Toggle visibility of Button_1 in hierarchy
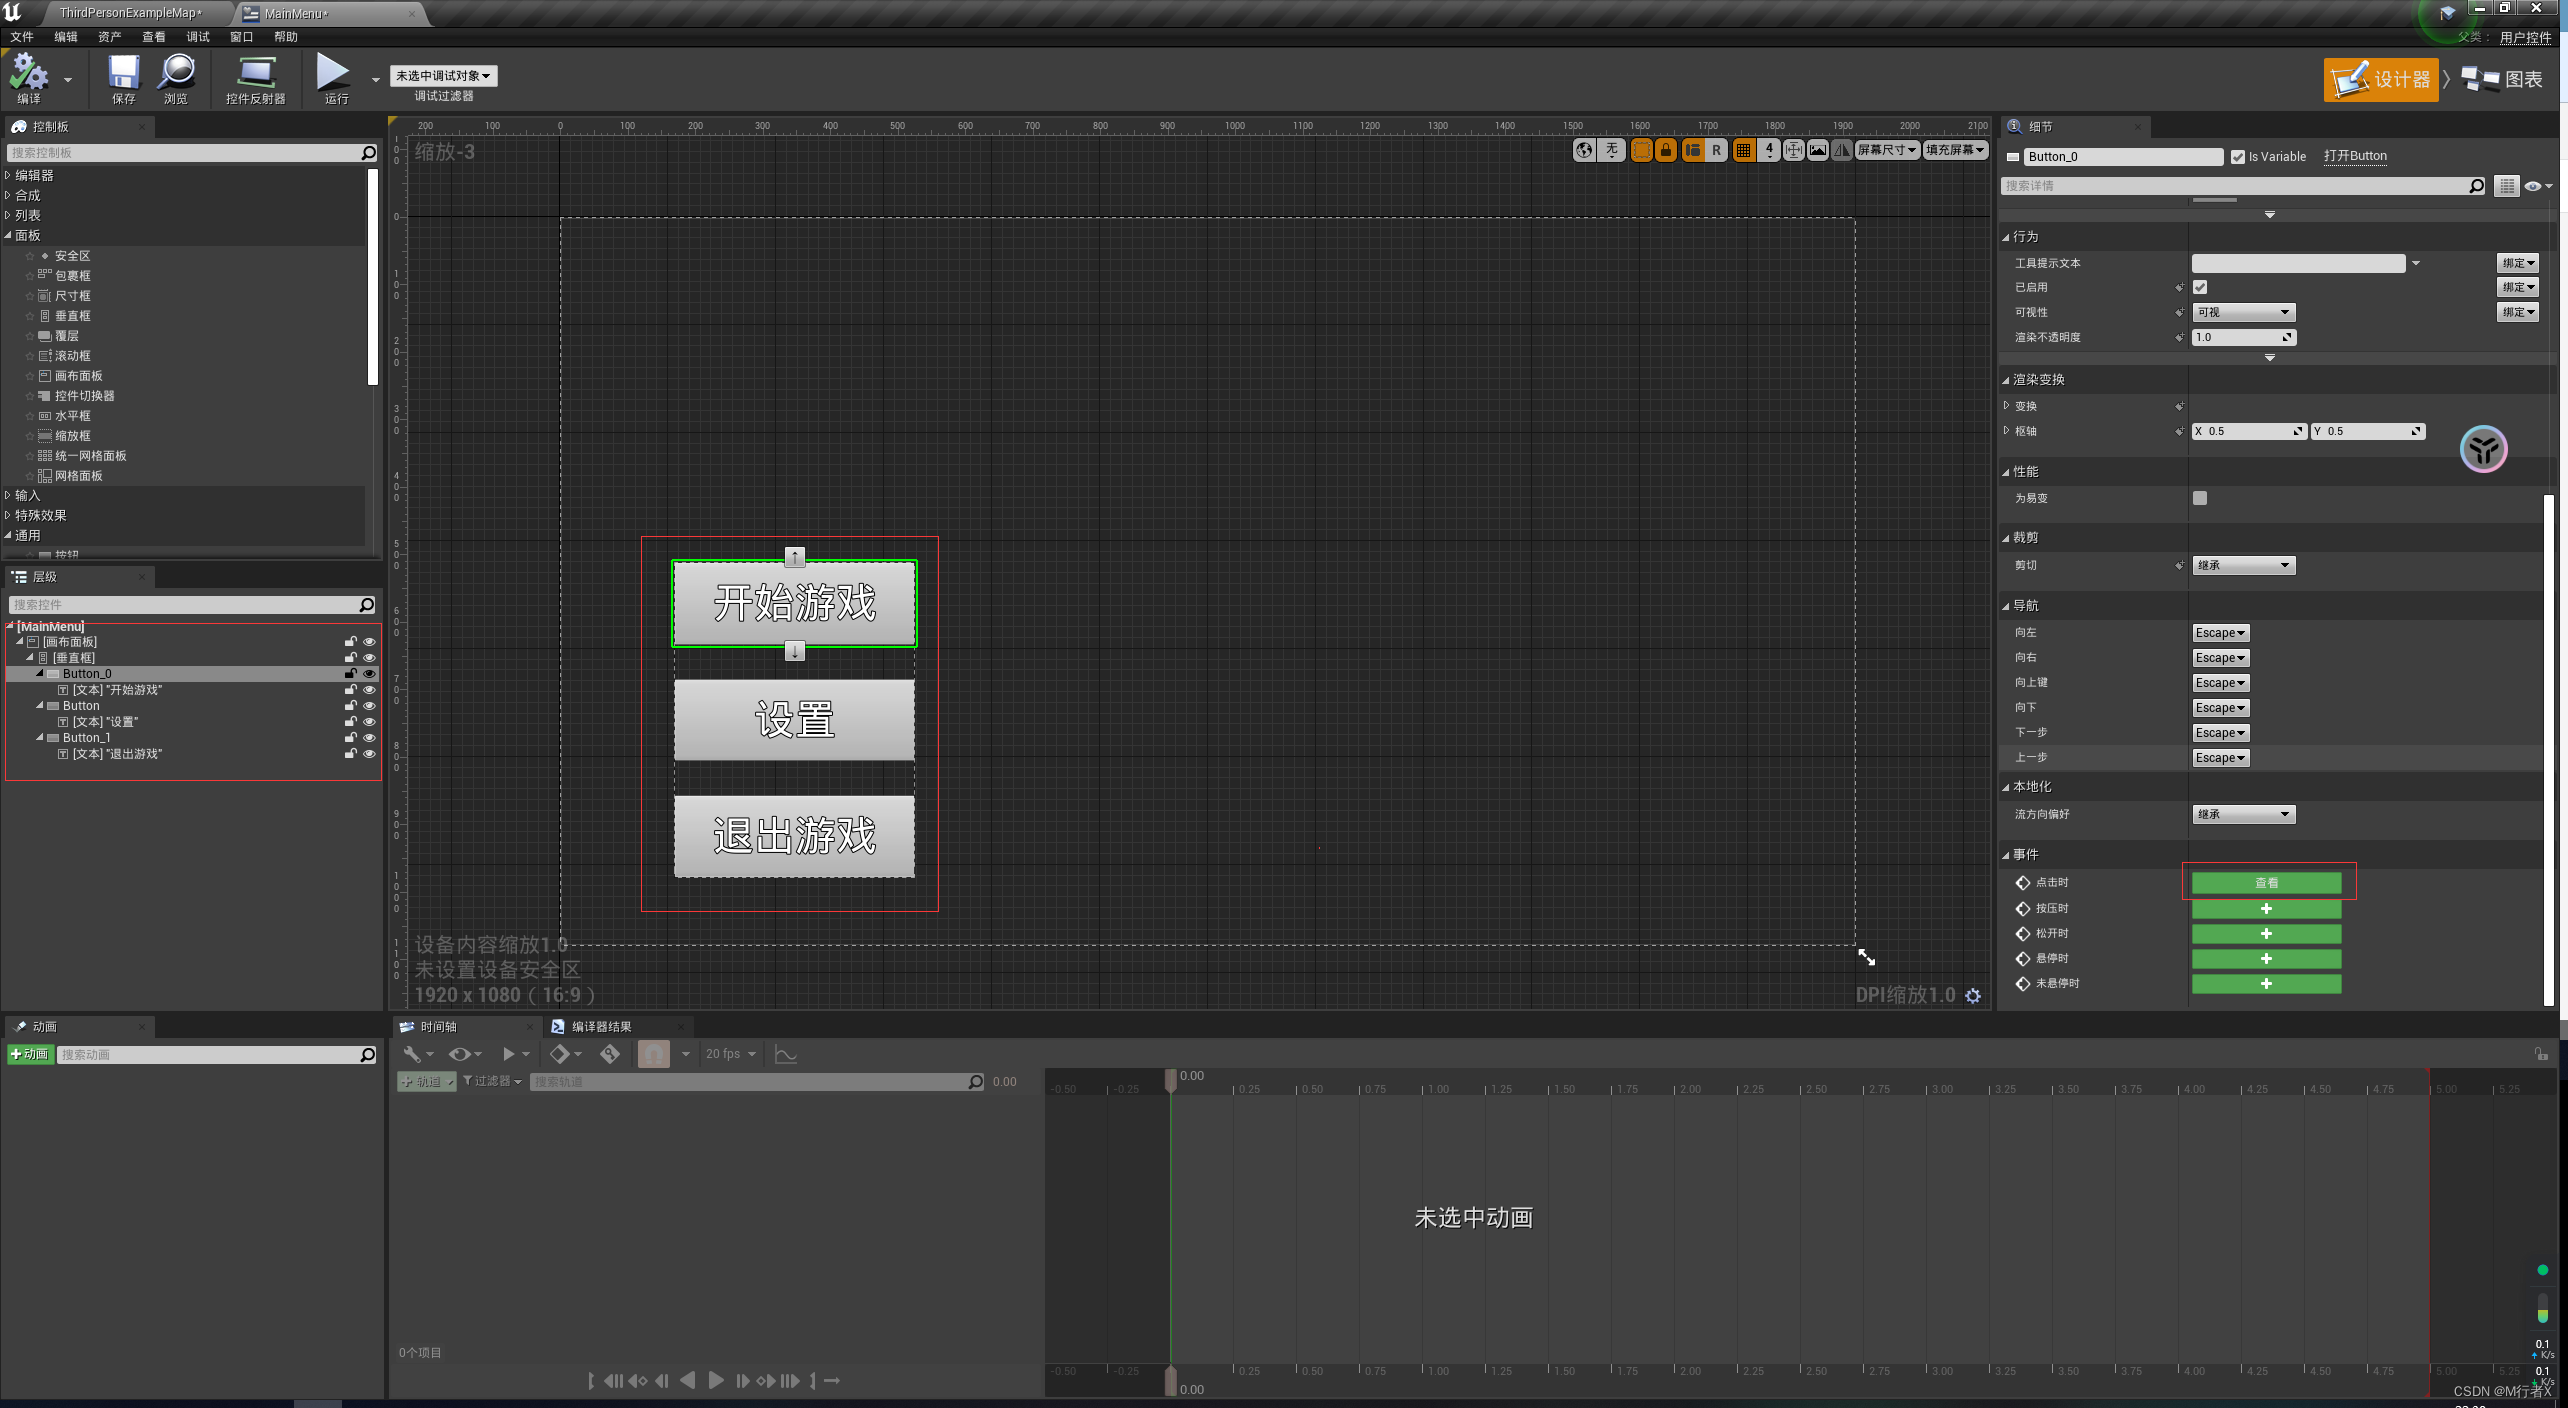 tap(369, 738)
